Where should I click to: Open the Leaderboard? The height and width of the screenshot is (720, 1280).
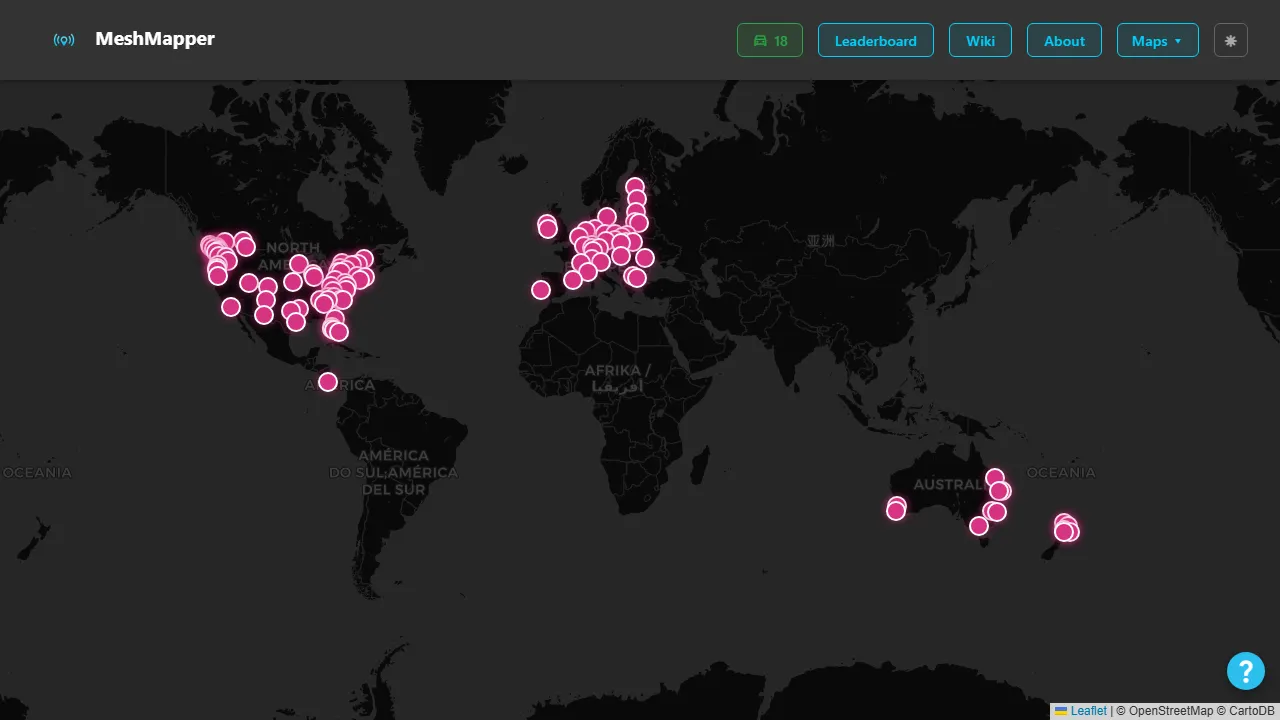pyautogui.click(x=876, y=41)
